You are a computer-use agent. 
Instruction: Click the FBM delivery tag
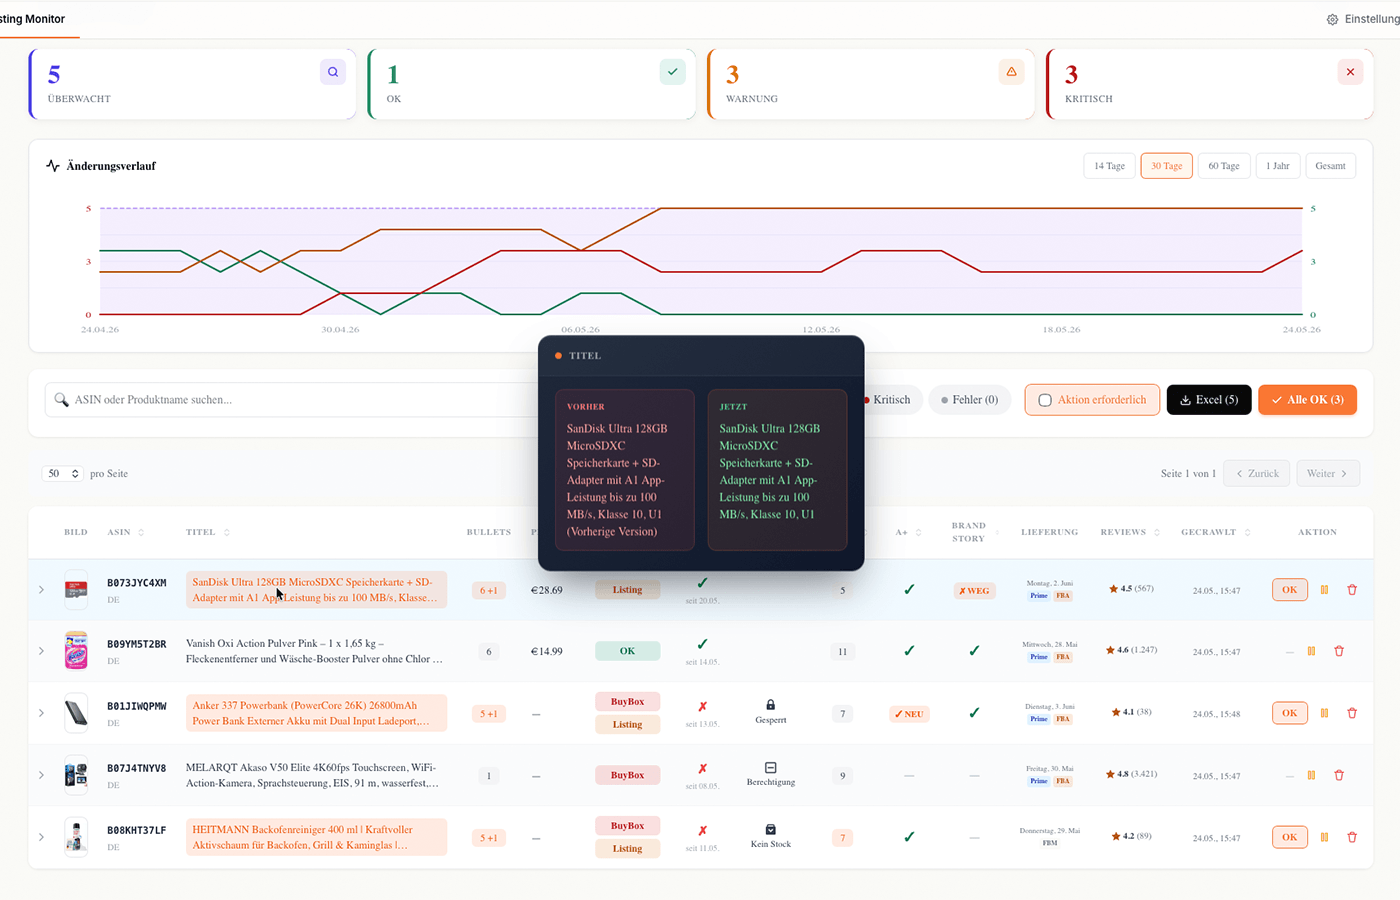tap(1049, 843)
